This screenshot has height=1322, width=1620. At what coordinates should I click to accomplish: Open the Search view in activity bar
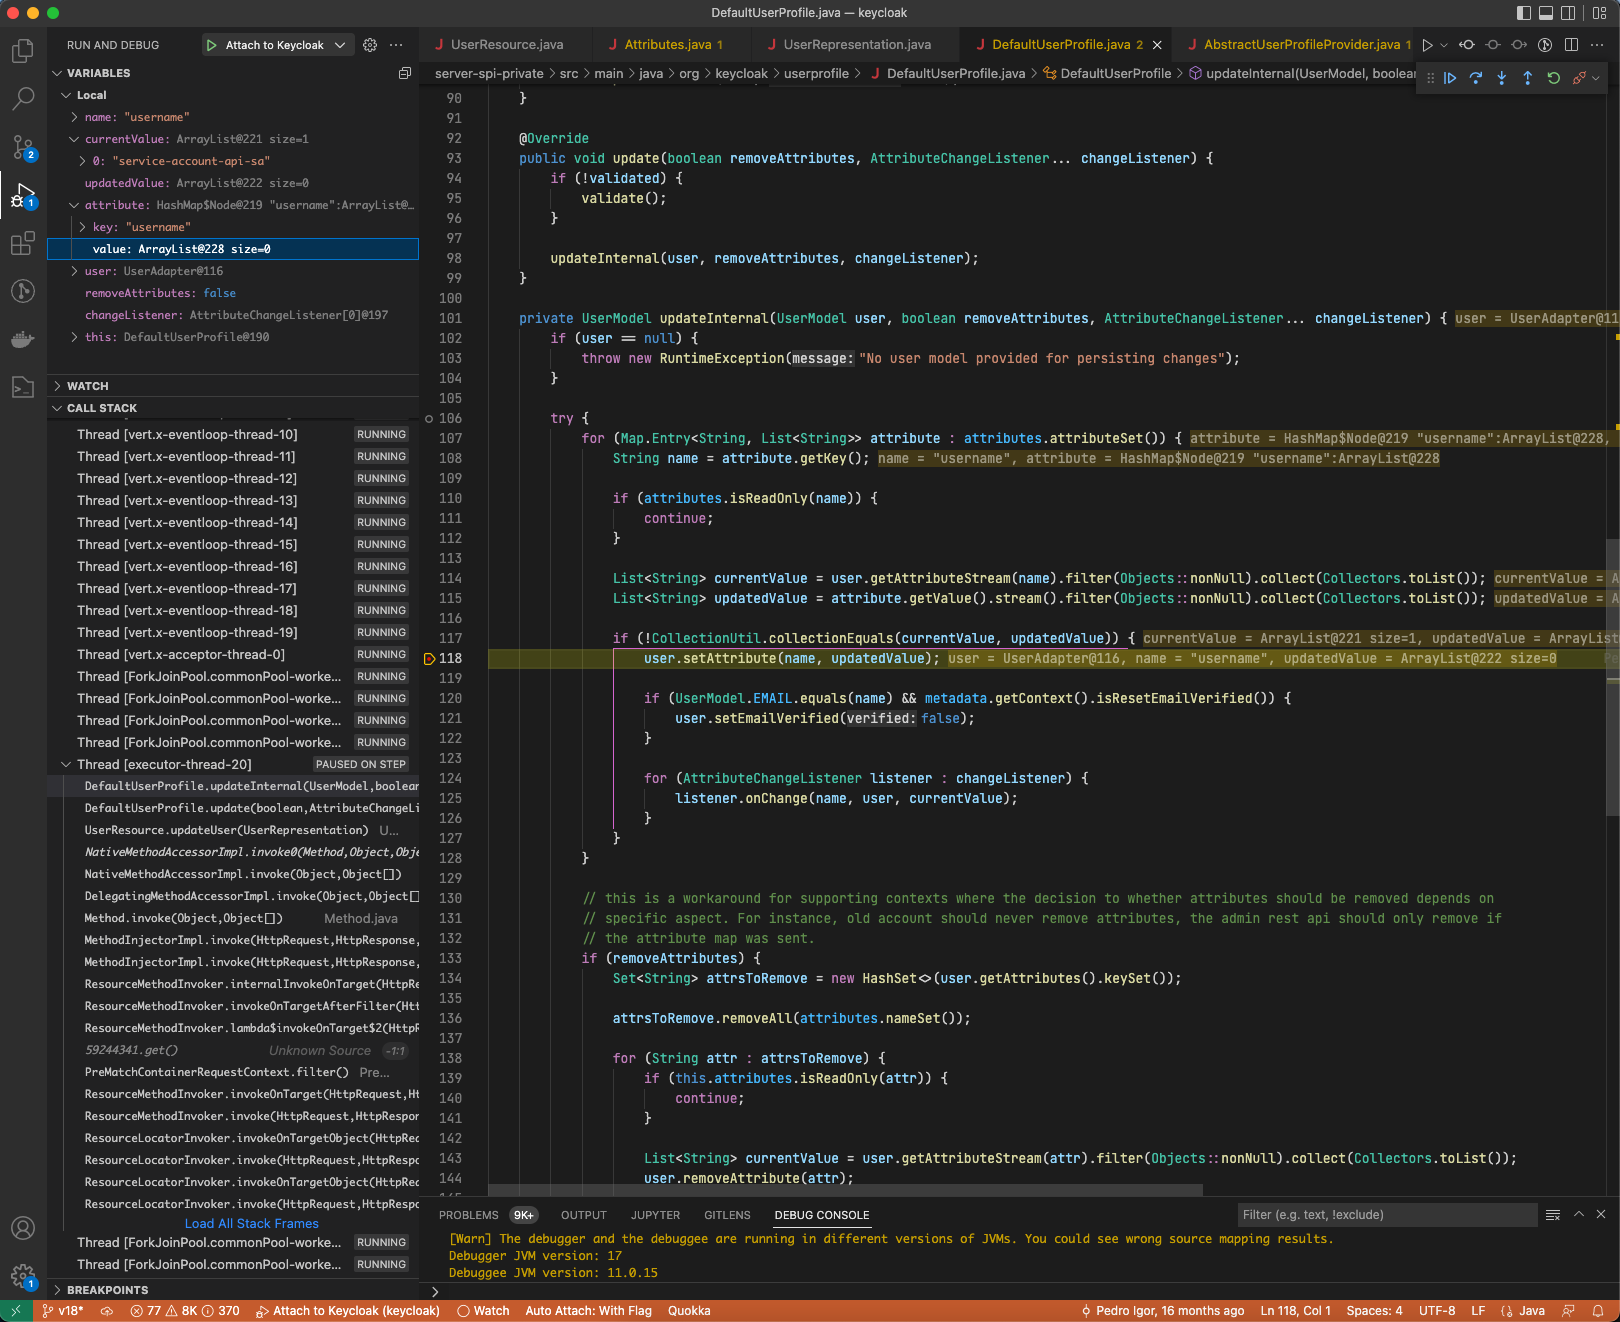[22, 98]
